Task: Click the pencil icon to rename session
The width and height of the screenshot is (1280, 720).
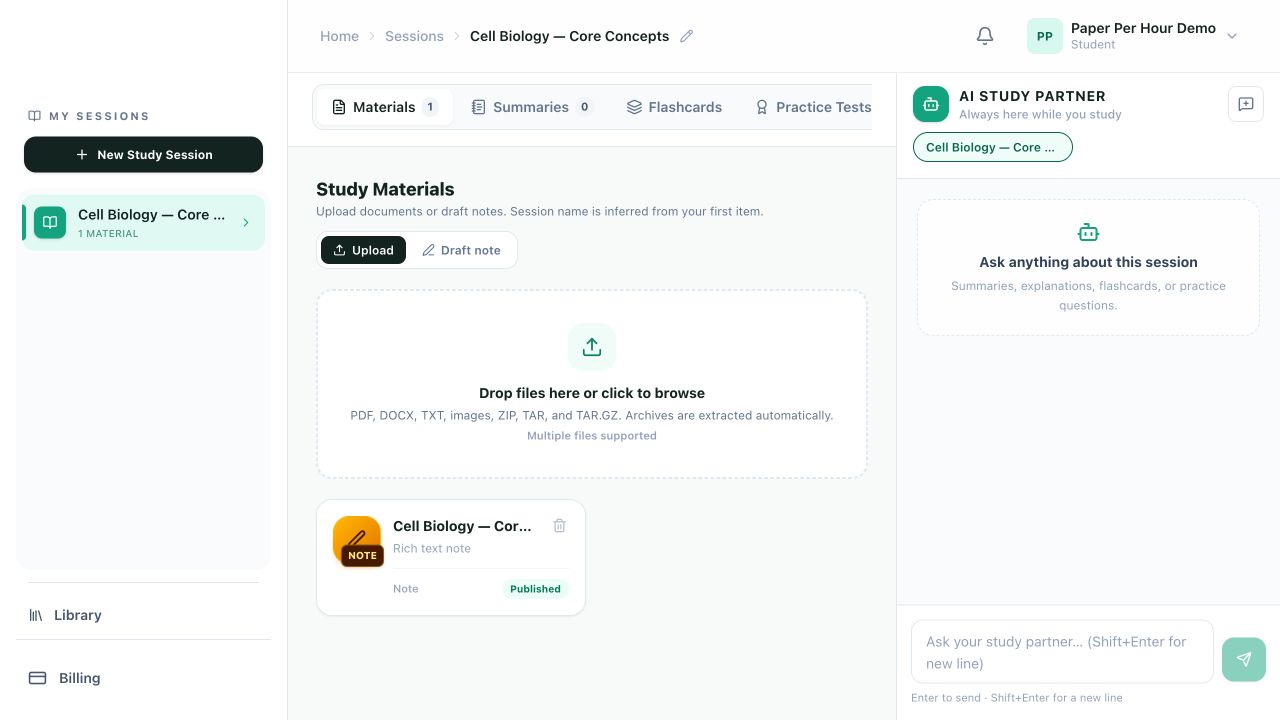Action: [686, 36]
